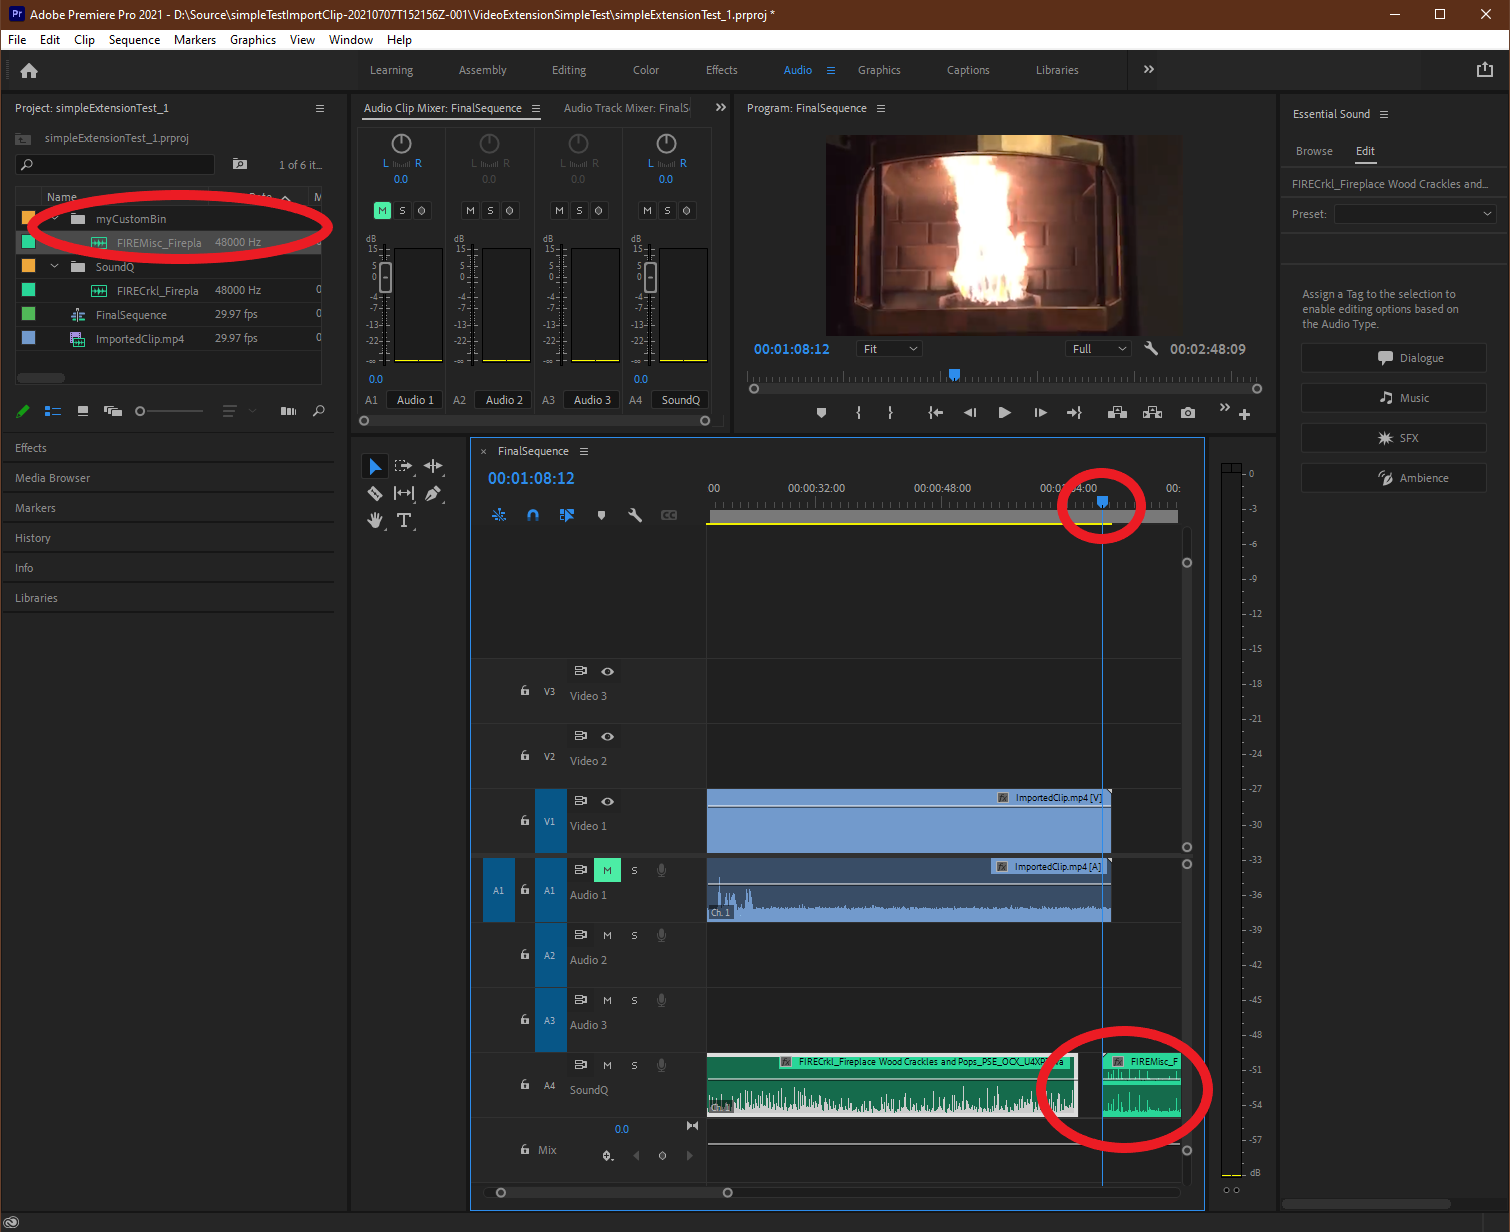Click the Captions track options icon

pyautogui.click(x=669, y=515)
